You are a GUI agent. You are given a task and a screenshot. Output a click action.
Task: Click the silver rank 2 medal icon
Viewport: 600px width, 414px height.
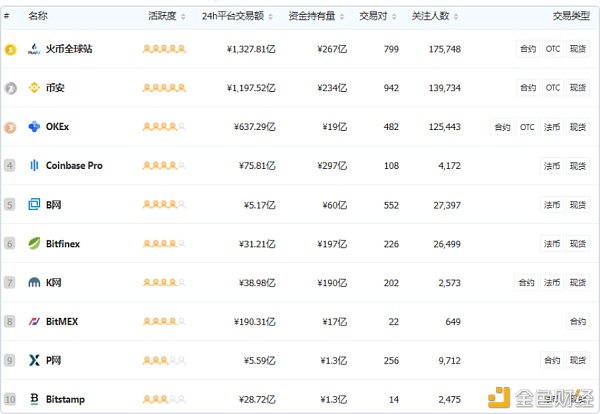point(10,88)
